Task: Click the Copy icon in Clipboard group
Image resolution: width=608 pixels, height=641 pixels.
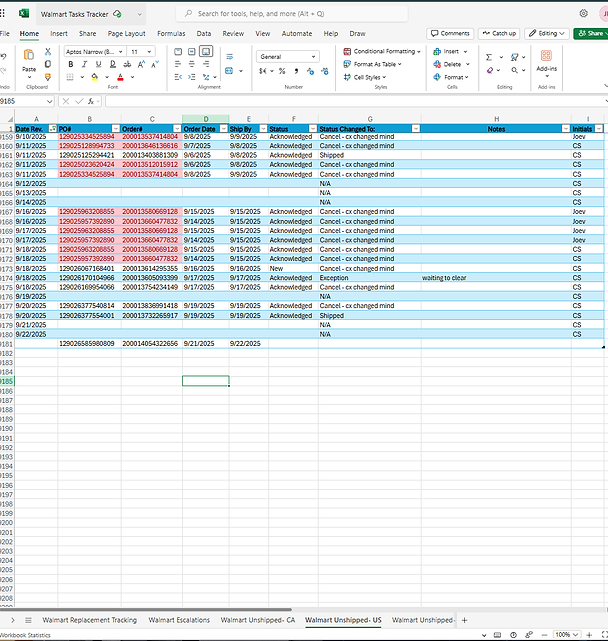Action: (x=48, y=64)
